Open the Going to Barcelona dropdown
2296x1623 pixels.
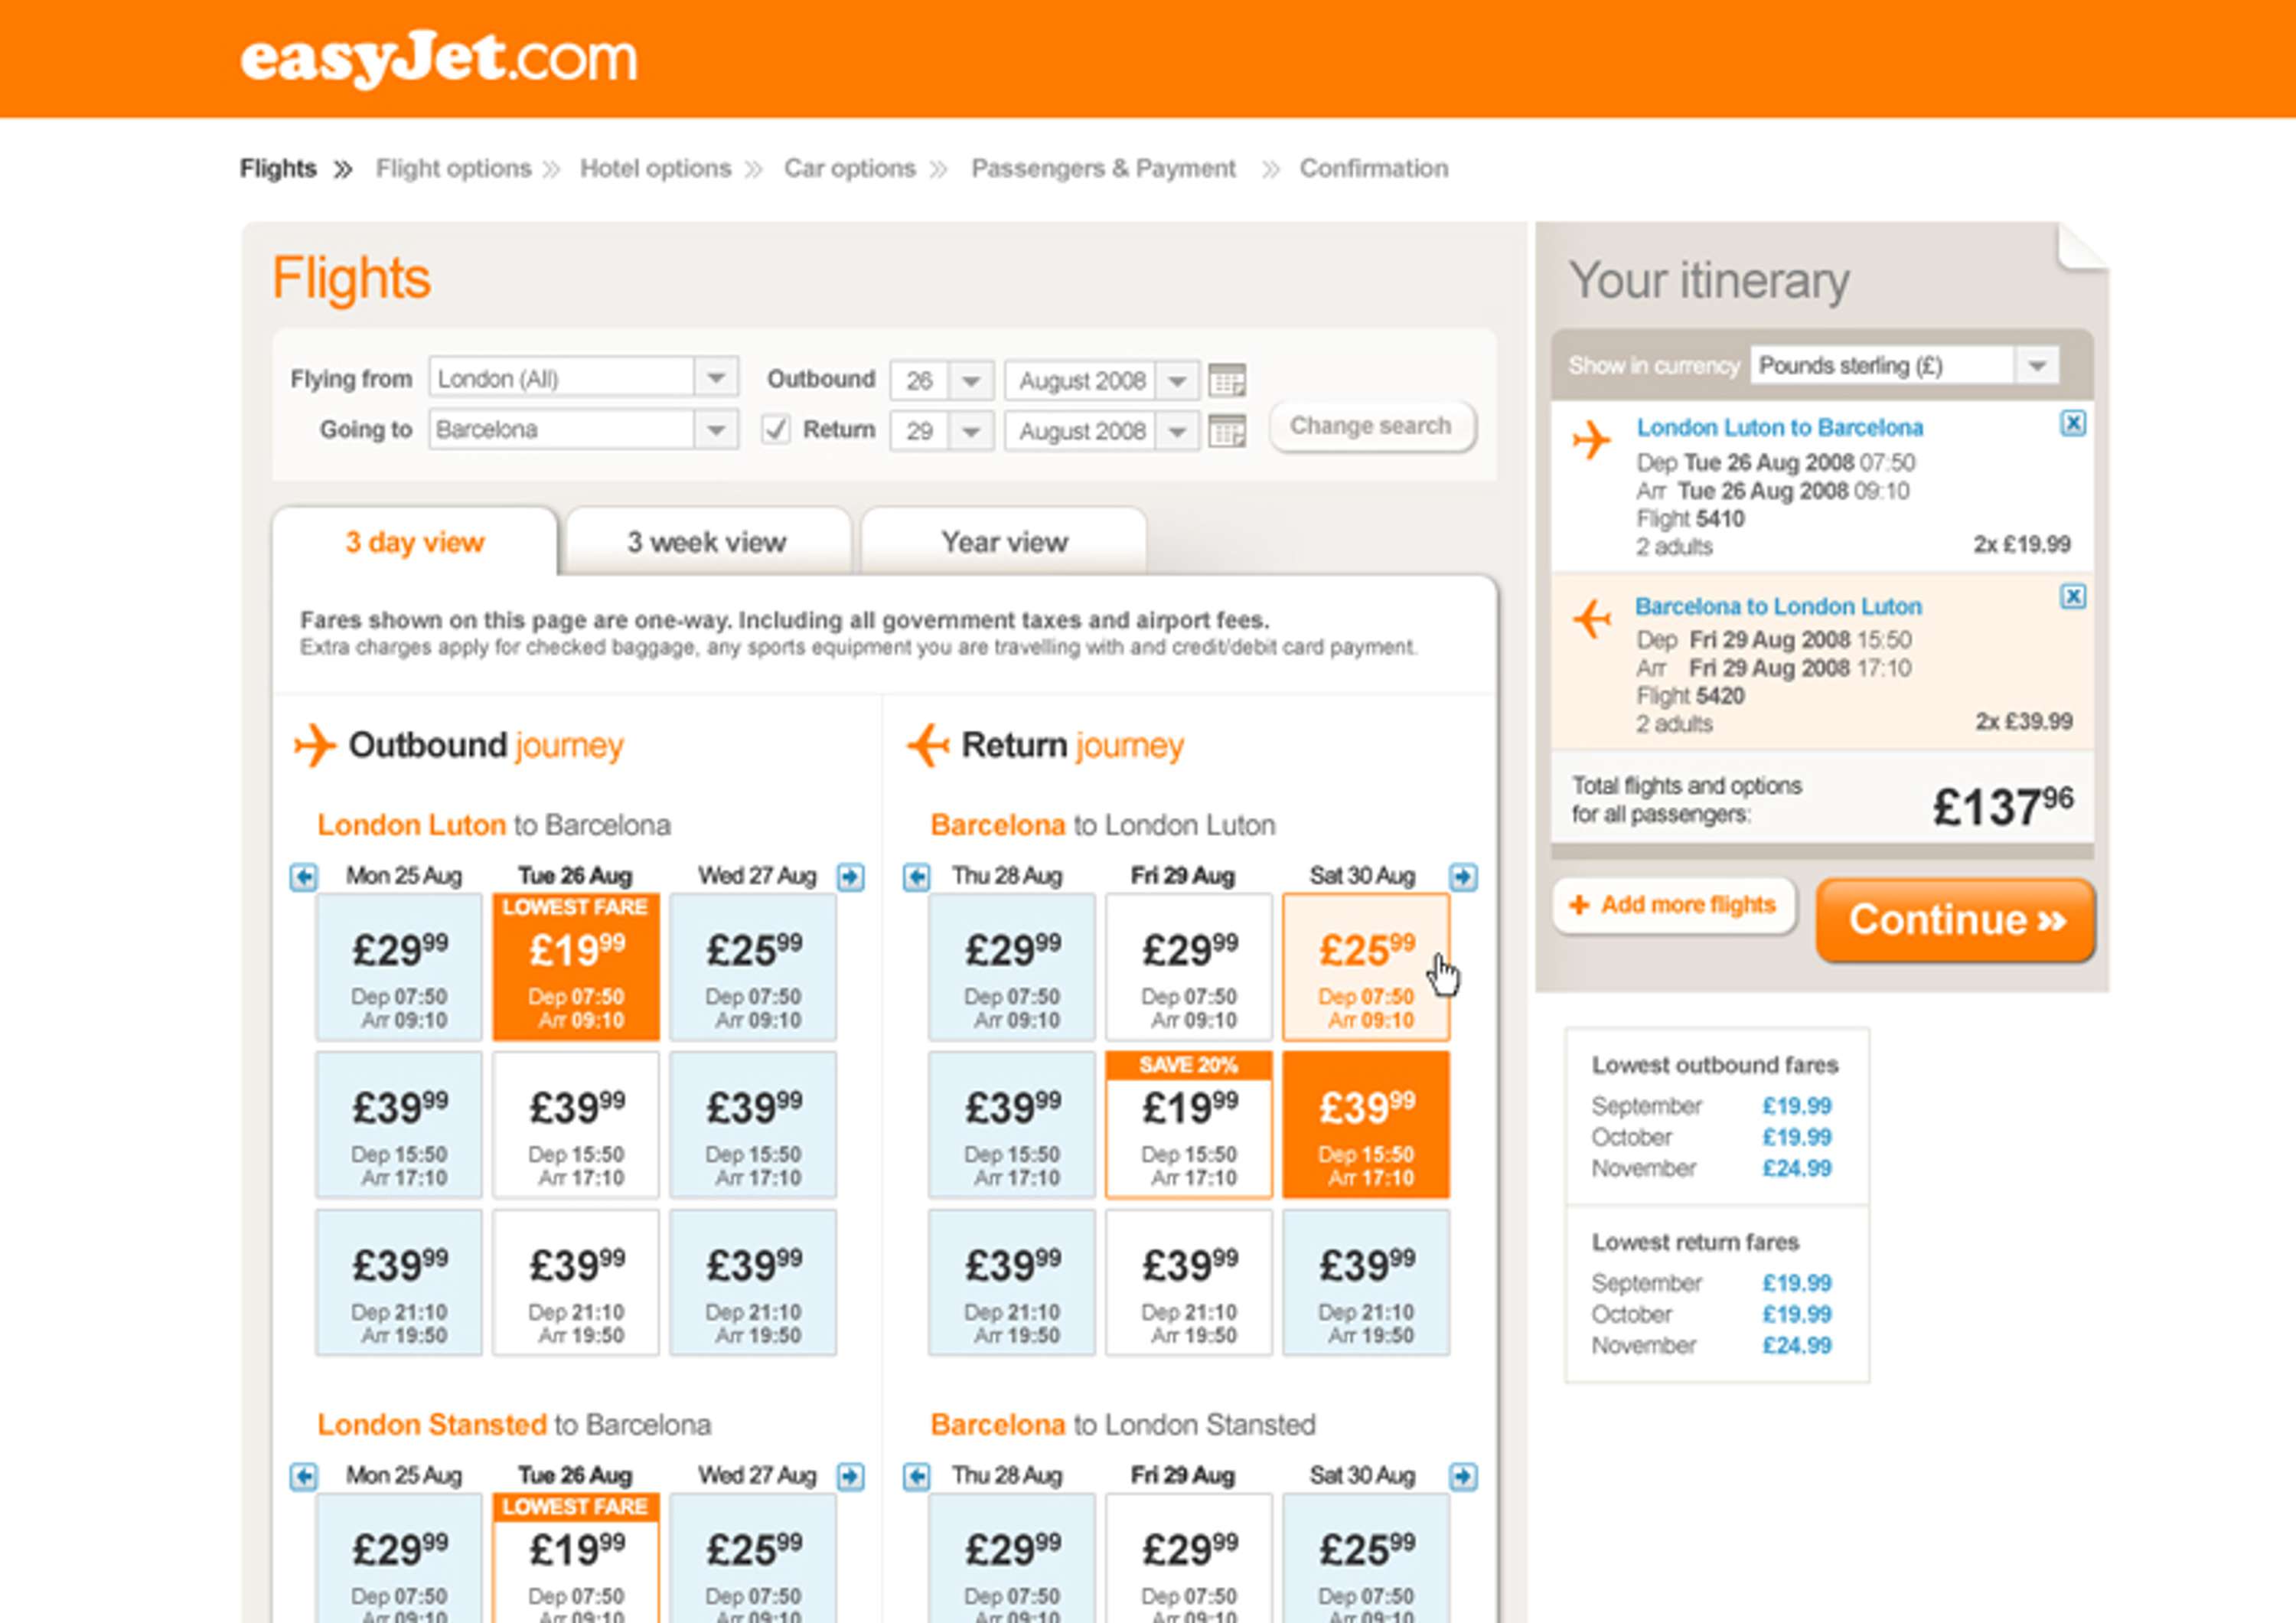pos(584,429)
